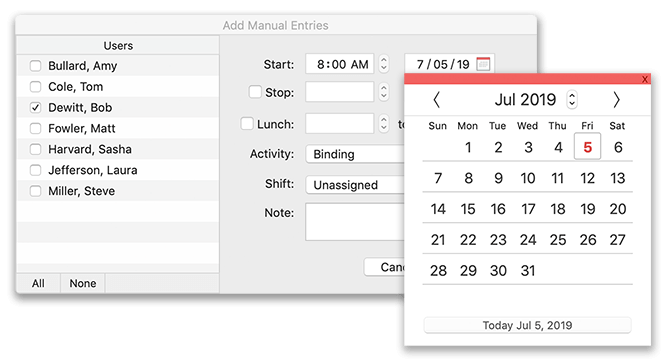Select July 17 in the calendar
Viewport: 667px width, 361px height.
point(528,209)
